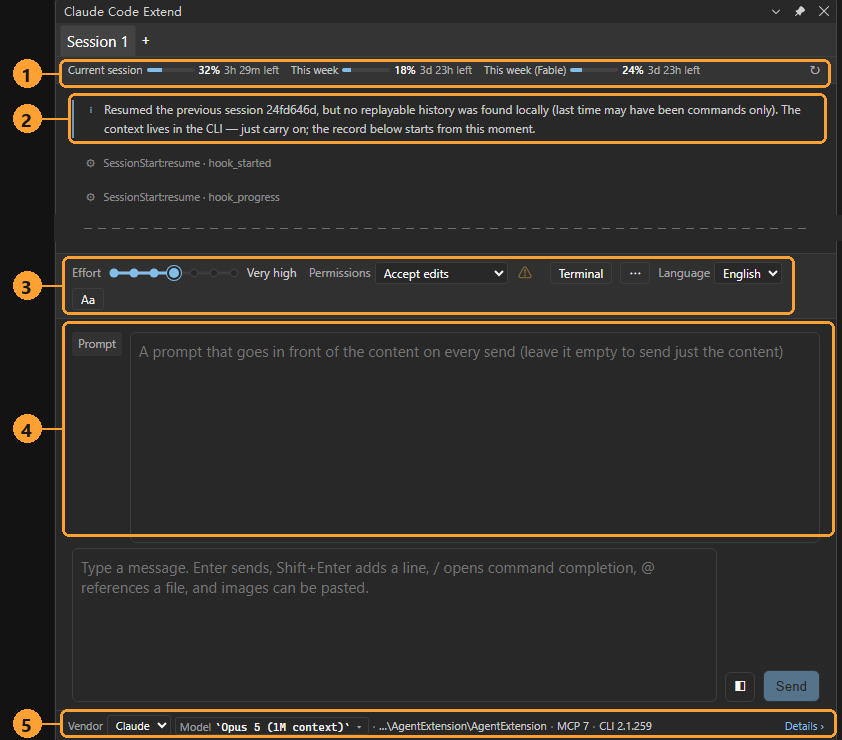Open the Language dropdown set to English
842x740 pixels.
(748, 273)
